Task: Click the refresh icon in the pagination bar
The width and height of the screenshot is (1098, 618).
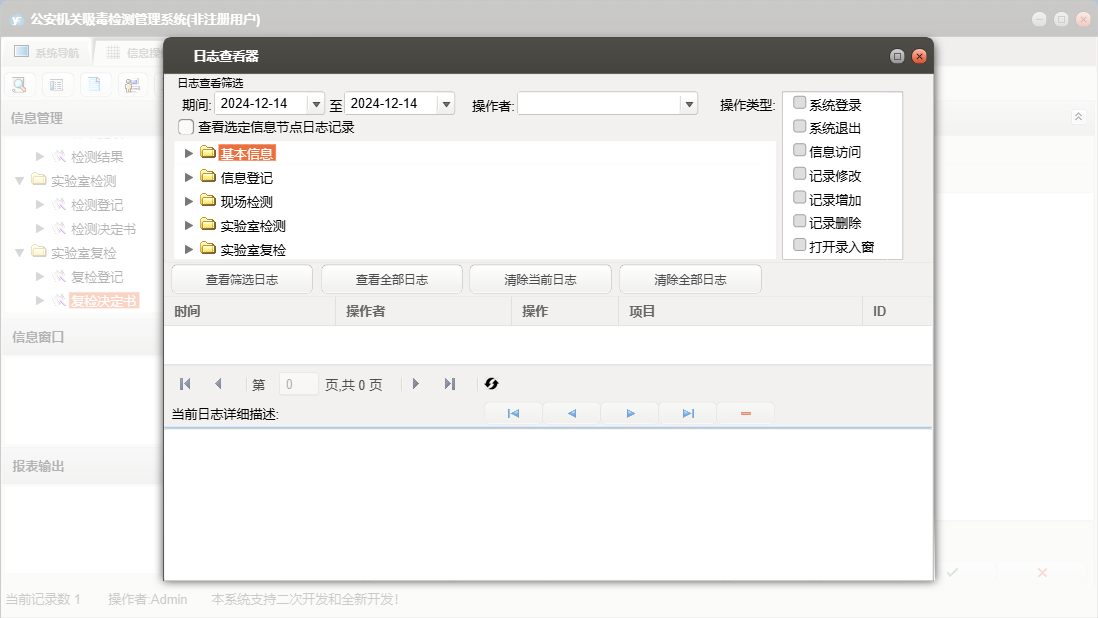Action: [491, 384]
